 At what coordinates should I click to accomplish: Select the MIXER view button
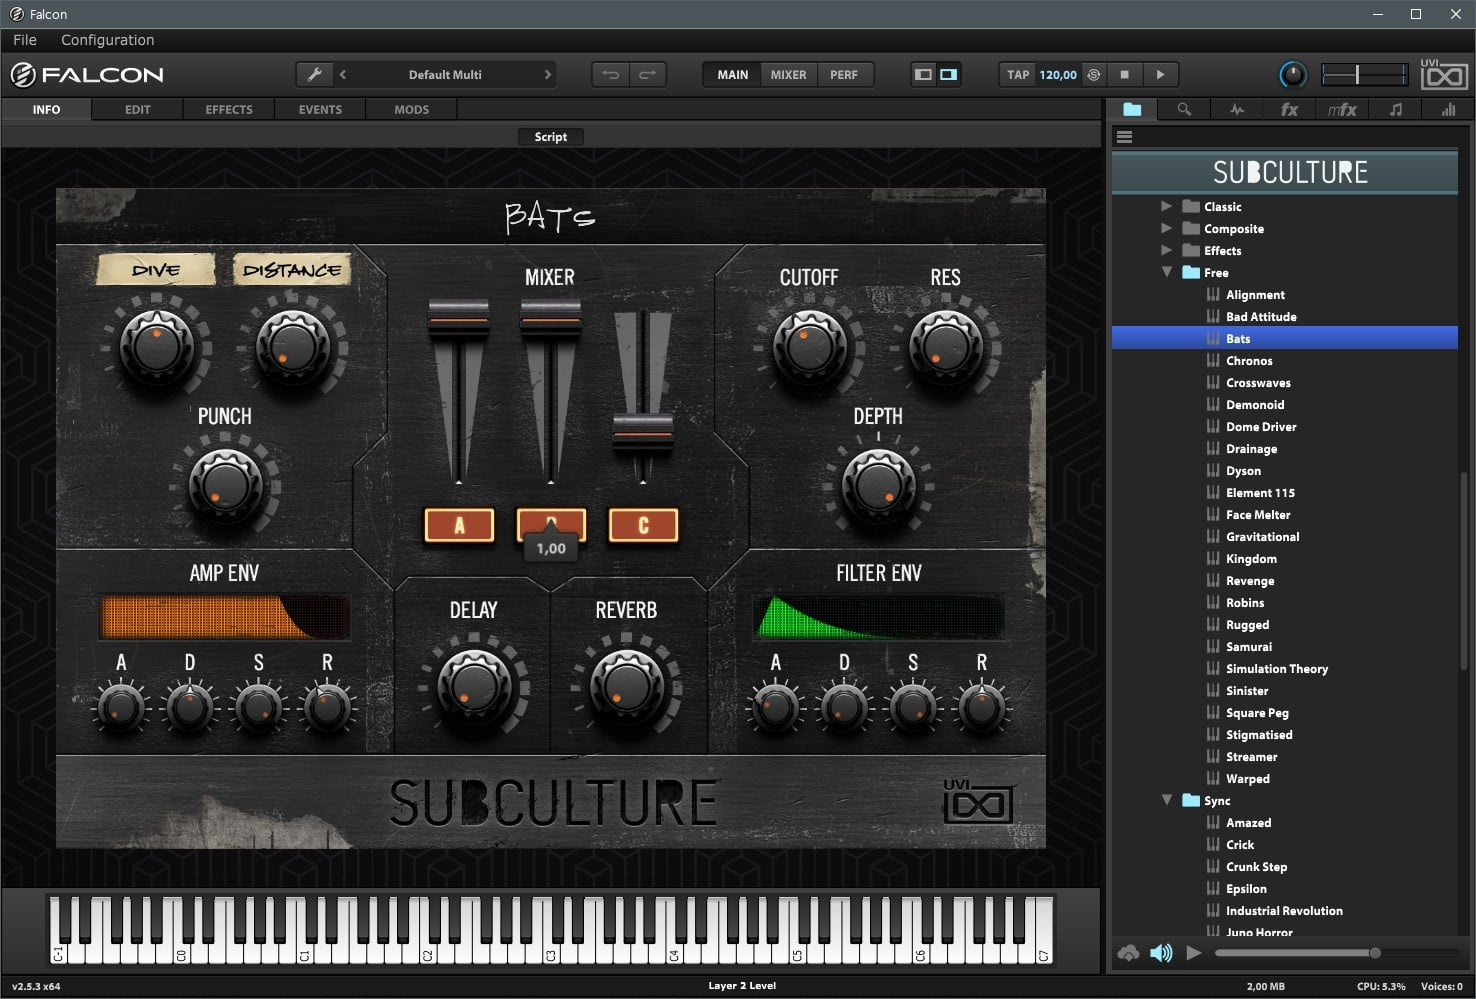pyautogui.click(x=788, y=75)
